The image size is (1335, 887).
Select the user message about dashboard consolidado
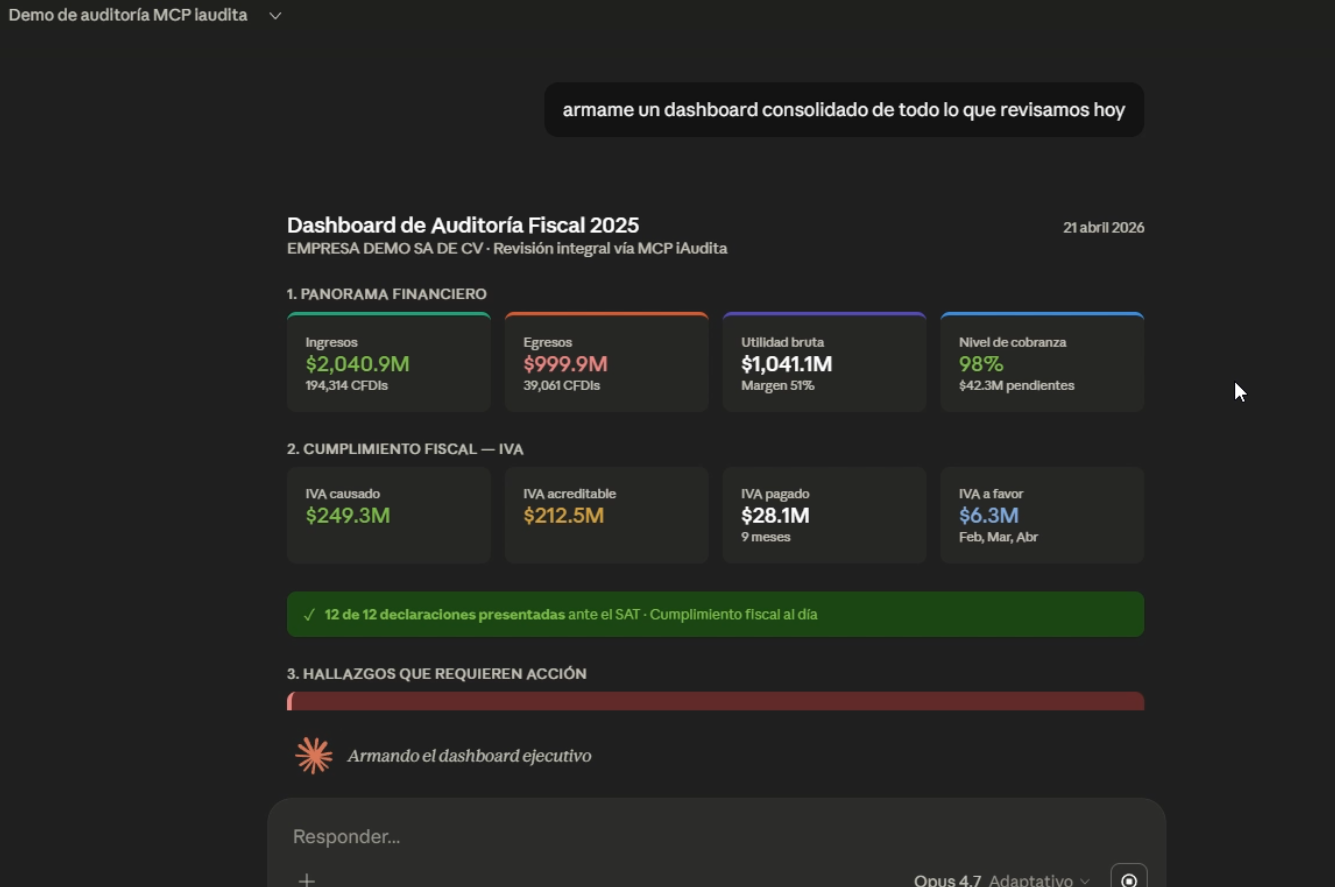pos(844,110)
